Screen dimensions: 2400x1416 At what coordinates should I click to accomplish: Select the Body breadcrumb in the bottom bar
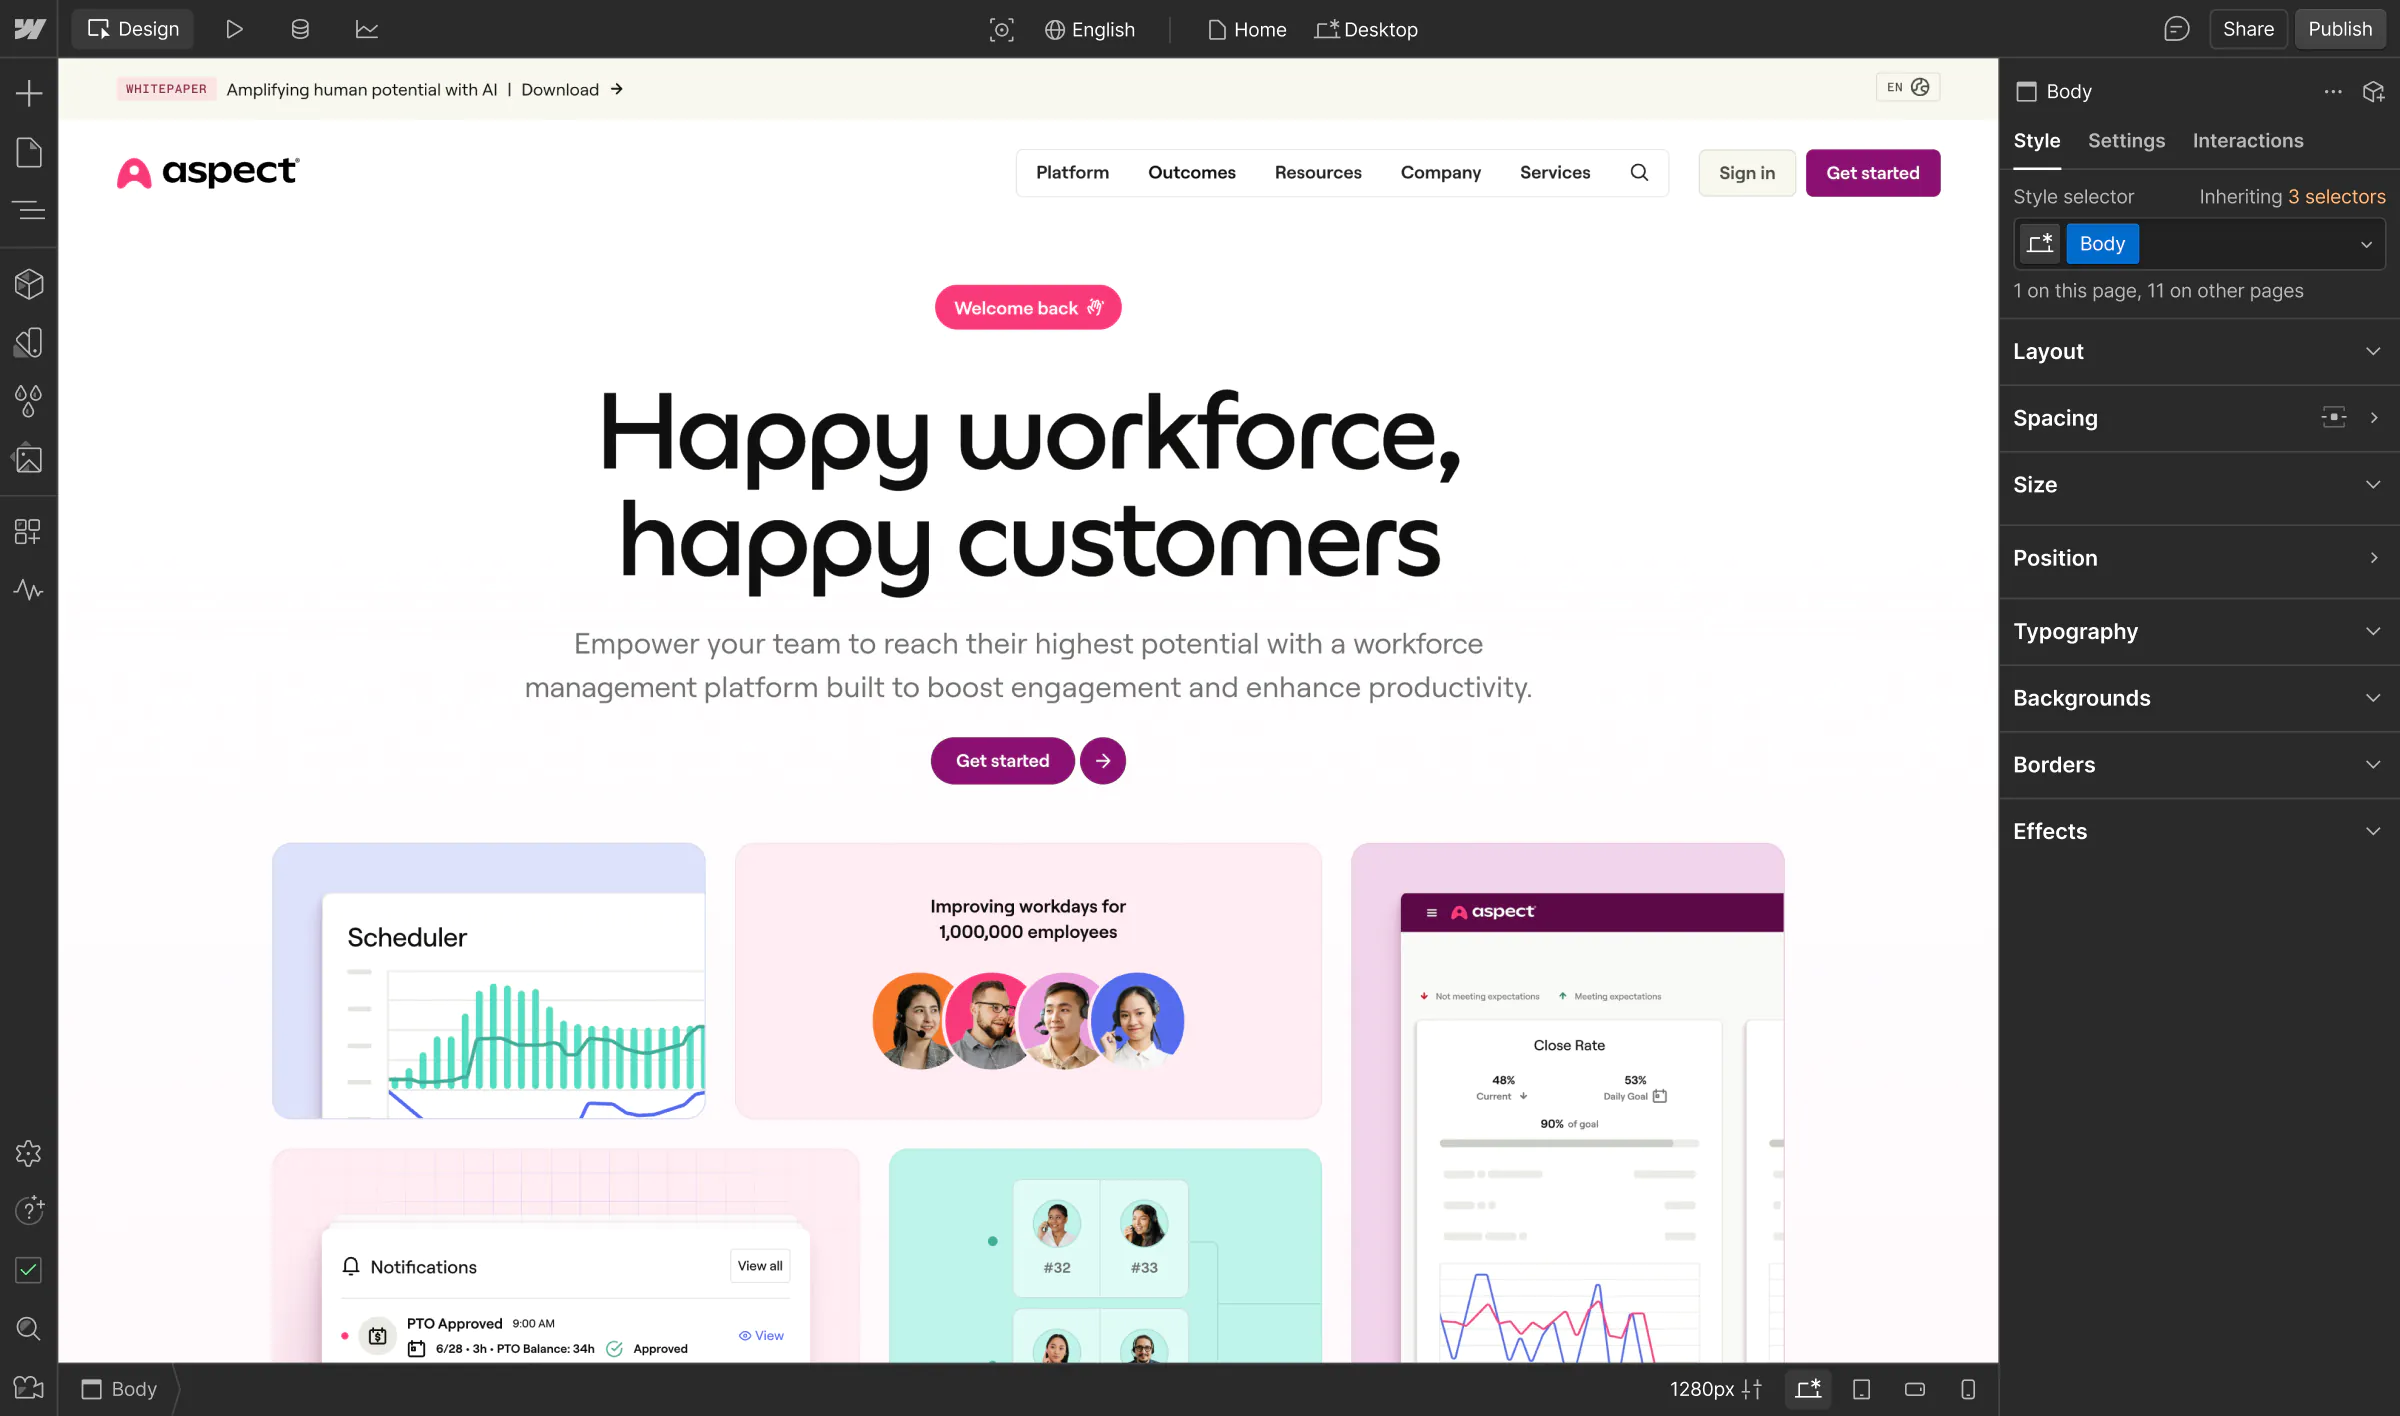point(120,1389)
